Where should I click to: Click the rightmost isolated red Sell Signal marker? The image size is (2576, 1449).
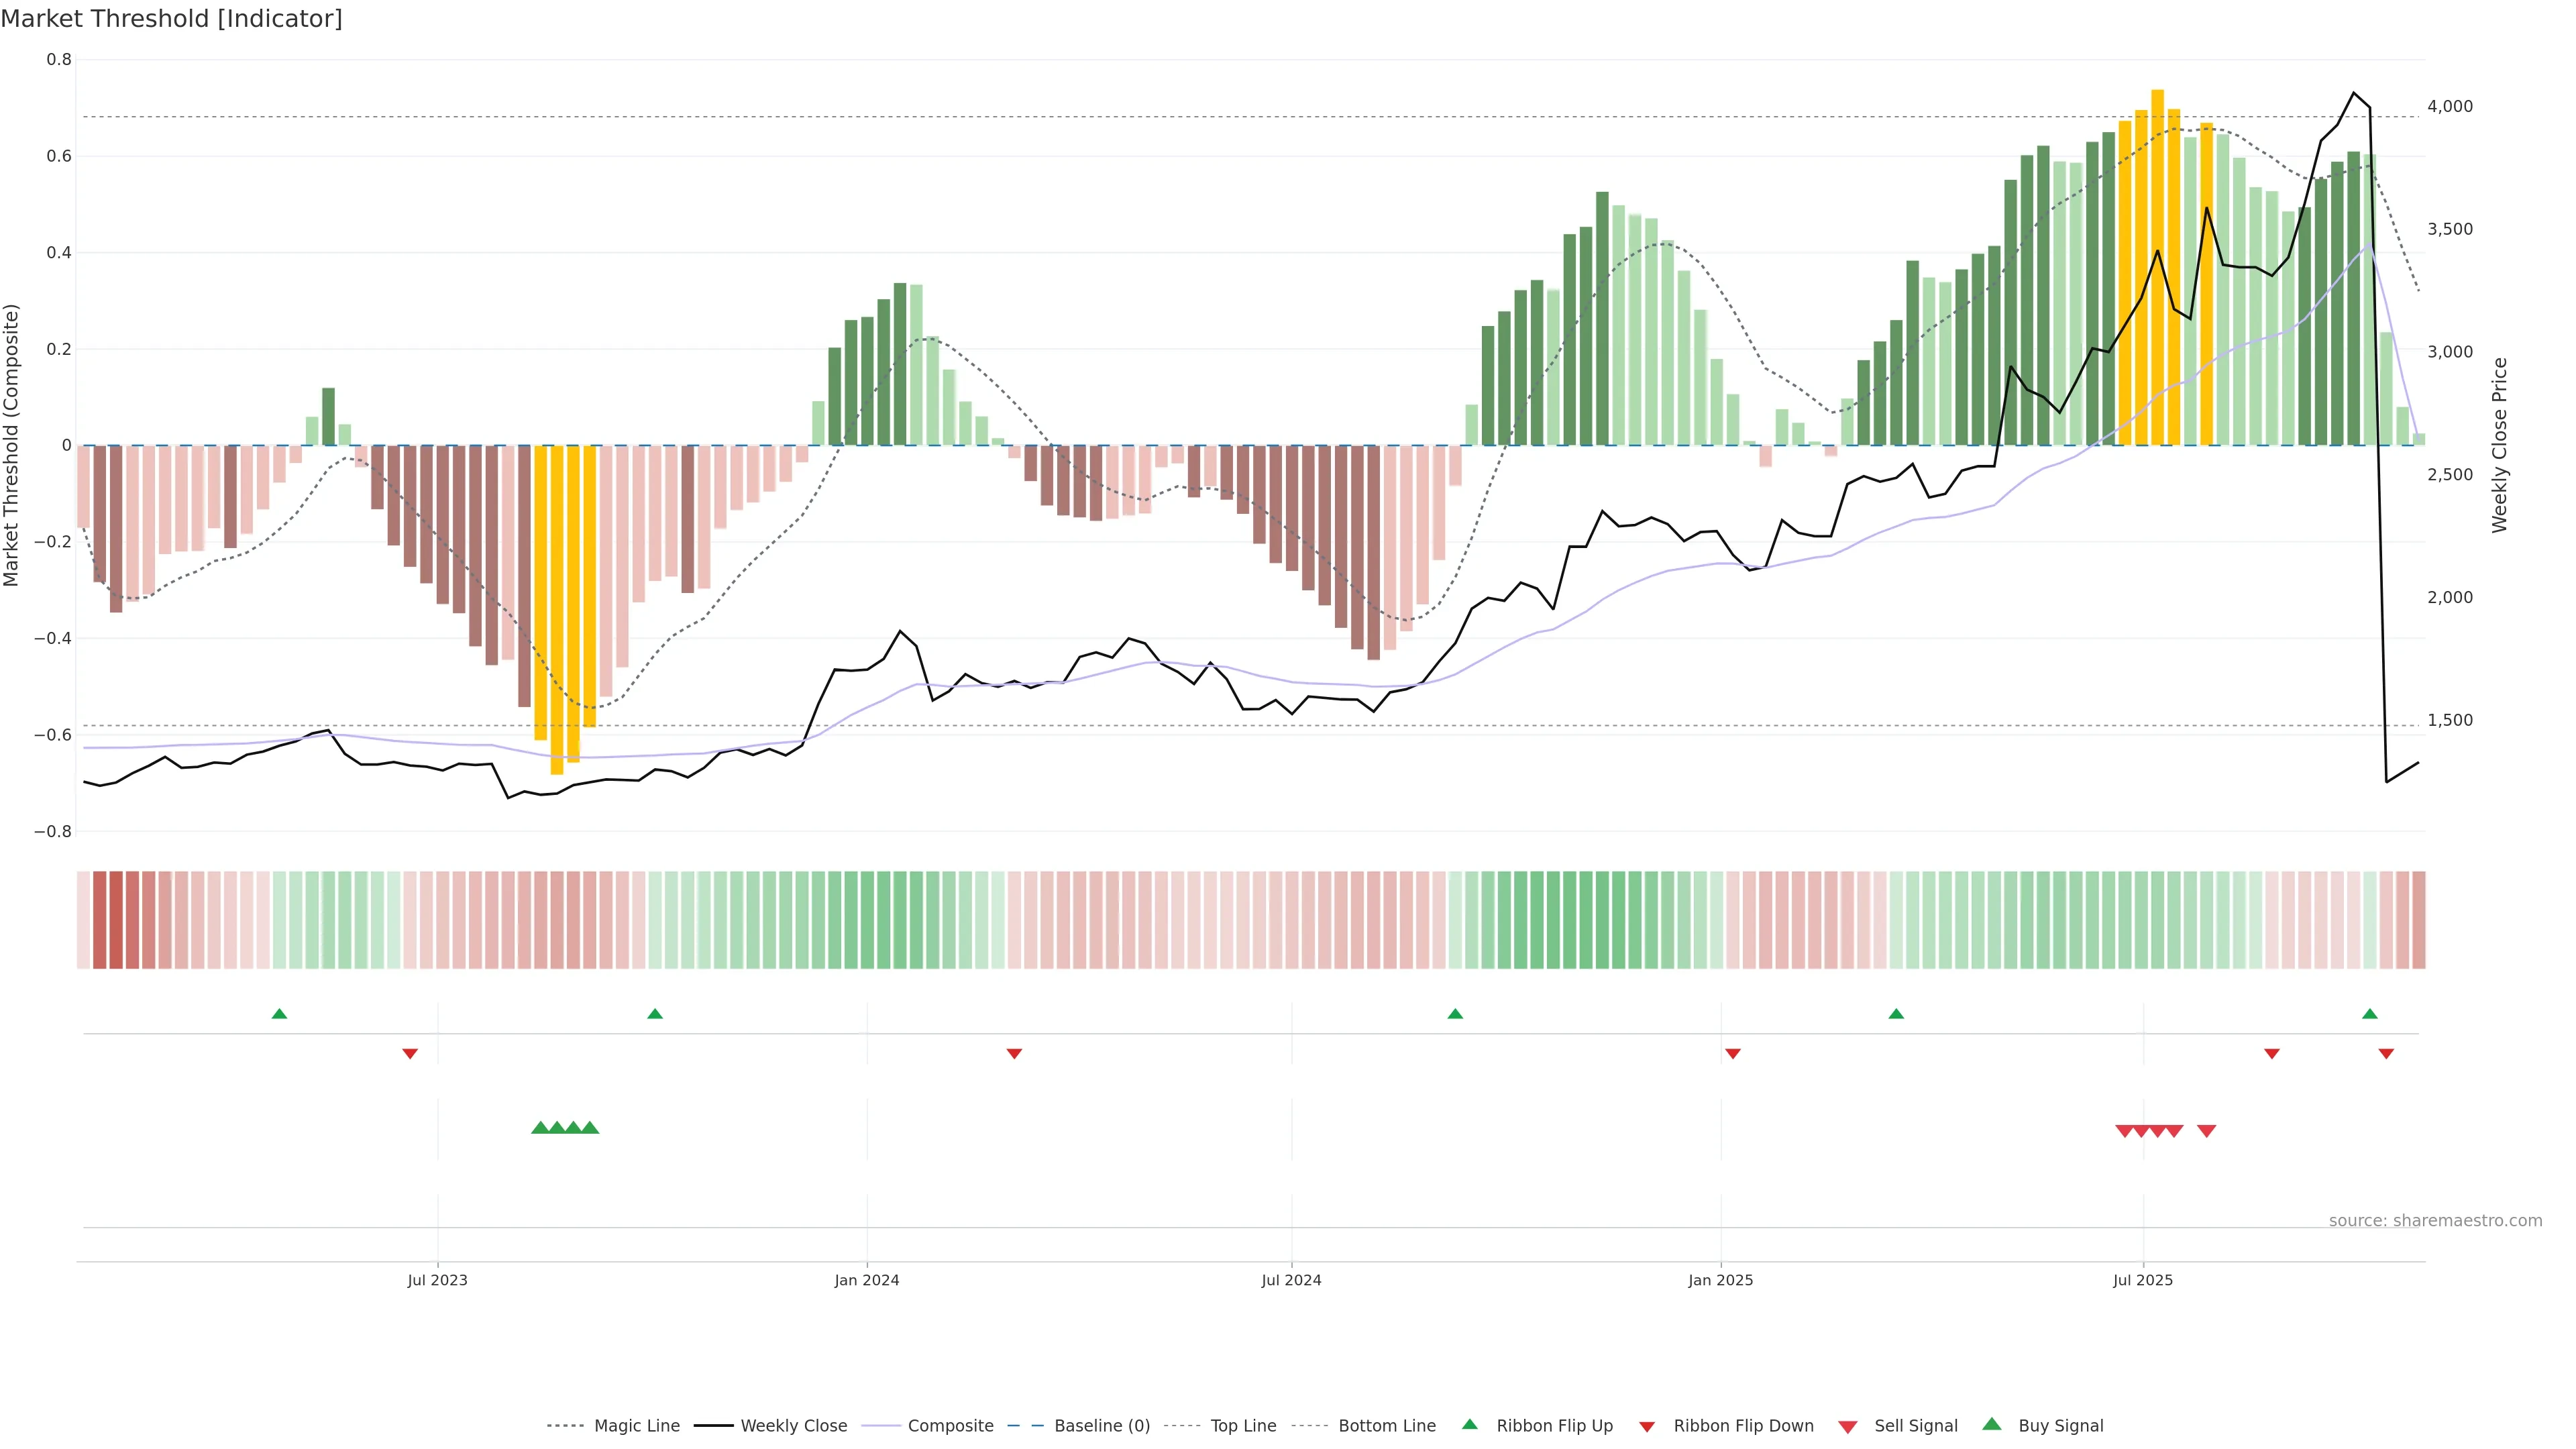click(x=2206, y=1131)
